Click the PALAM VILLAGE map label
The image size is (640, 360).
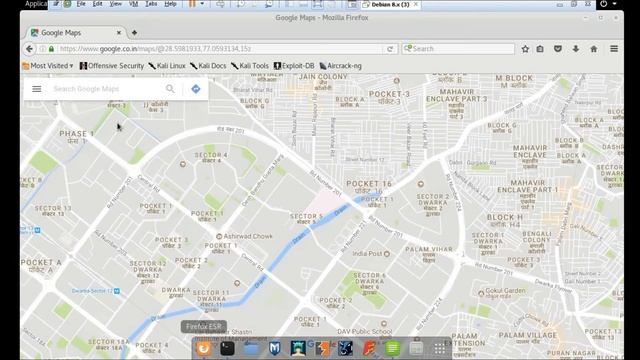point(528,336)
